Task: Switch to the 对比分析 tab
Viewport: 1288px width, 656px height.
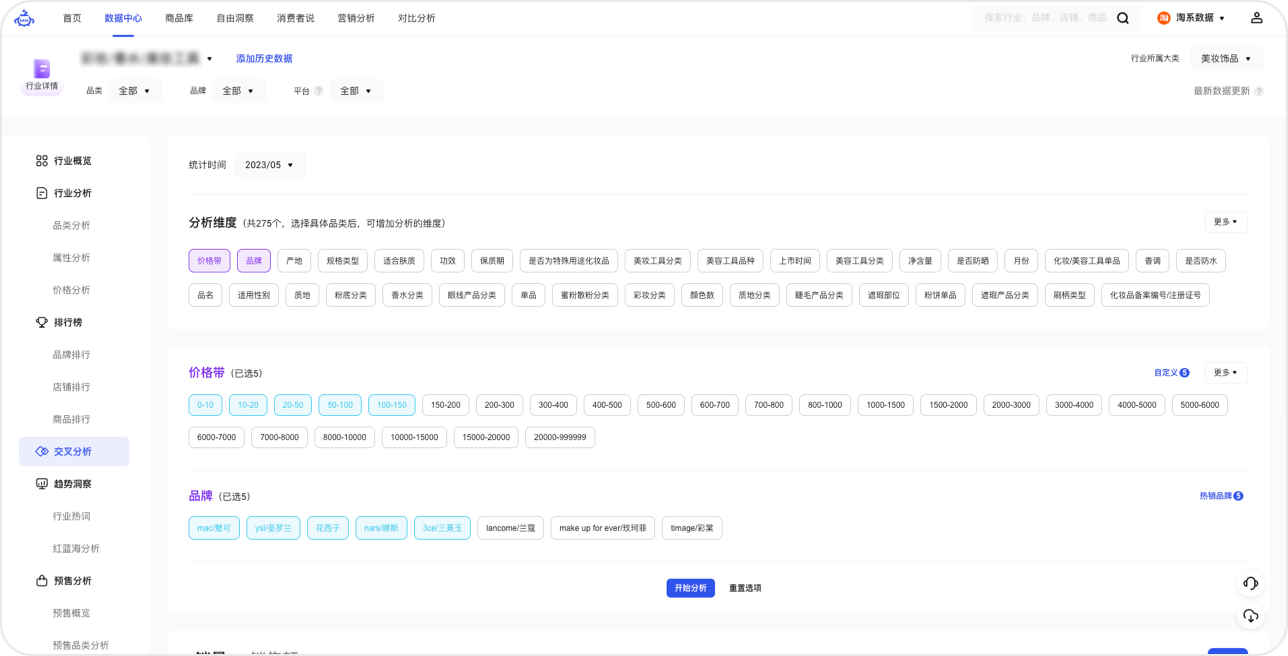Action: click(x=416, y=18)
